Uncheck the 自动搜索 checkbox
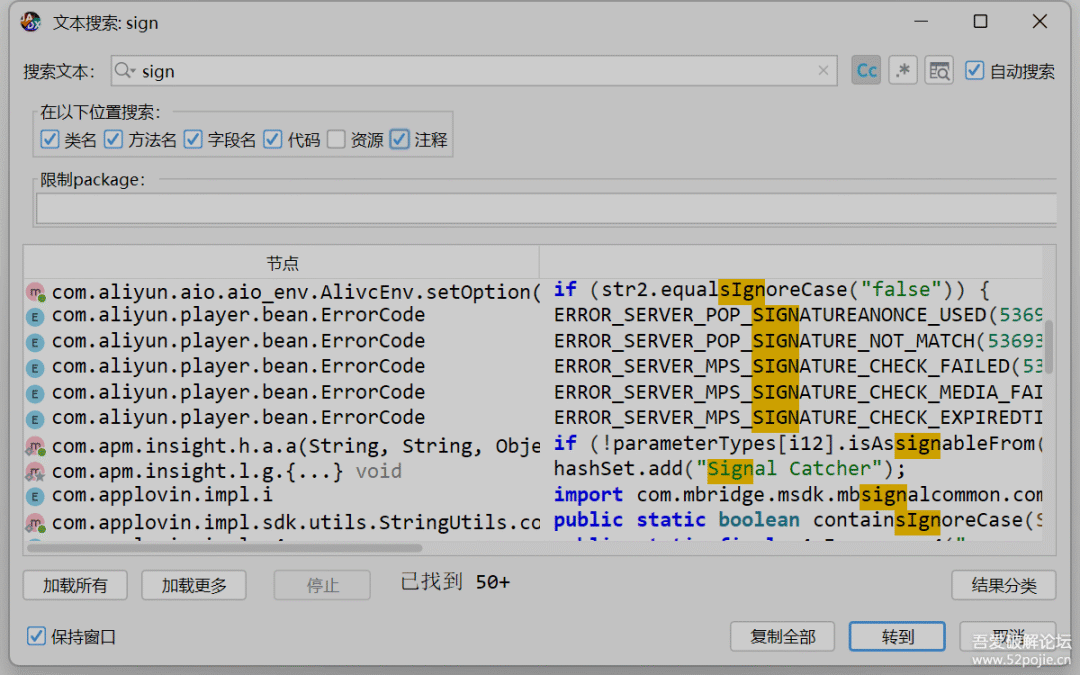 pos(974,70)
